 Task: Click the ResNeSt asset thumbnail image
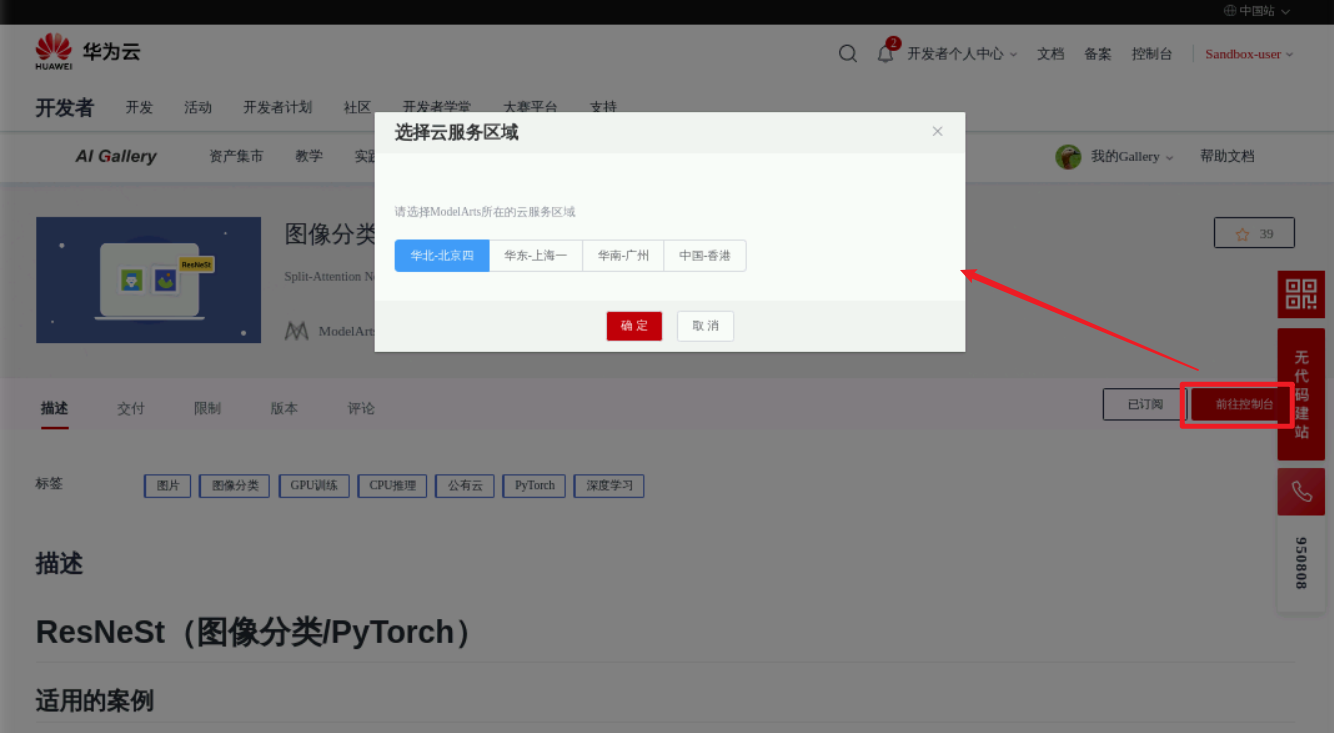coord(148,280)
